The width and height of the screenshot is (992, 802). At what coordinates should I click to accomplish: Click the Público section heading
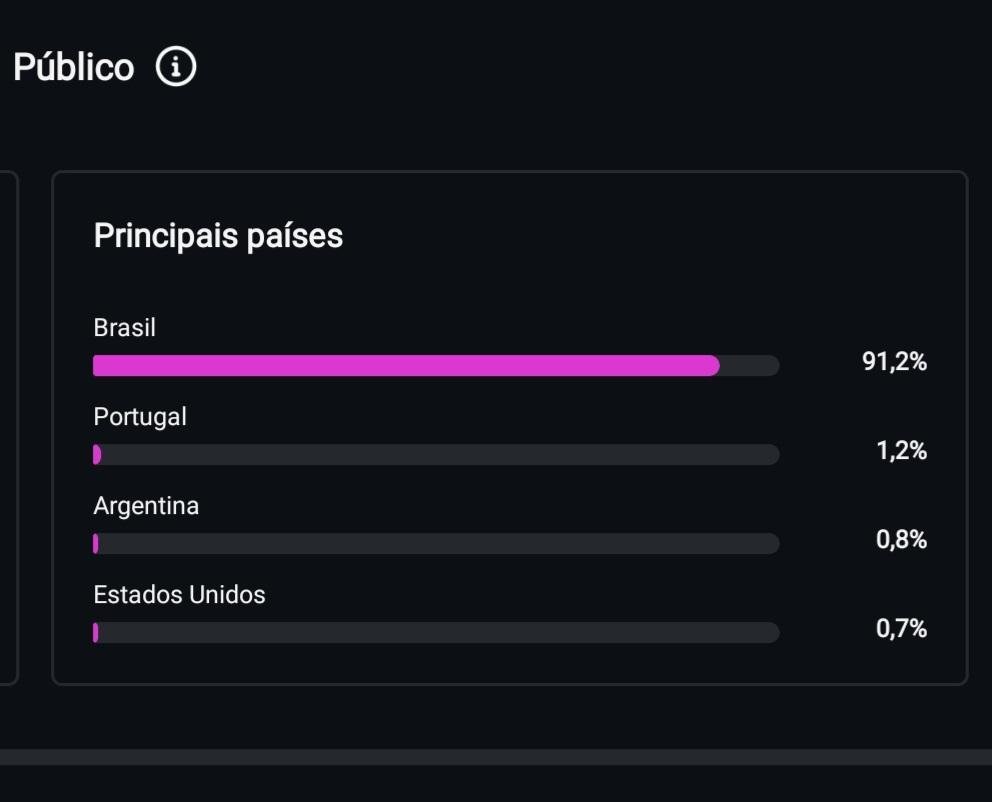click(x=73, y=67)
